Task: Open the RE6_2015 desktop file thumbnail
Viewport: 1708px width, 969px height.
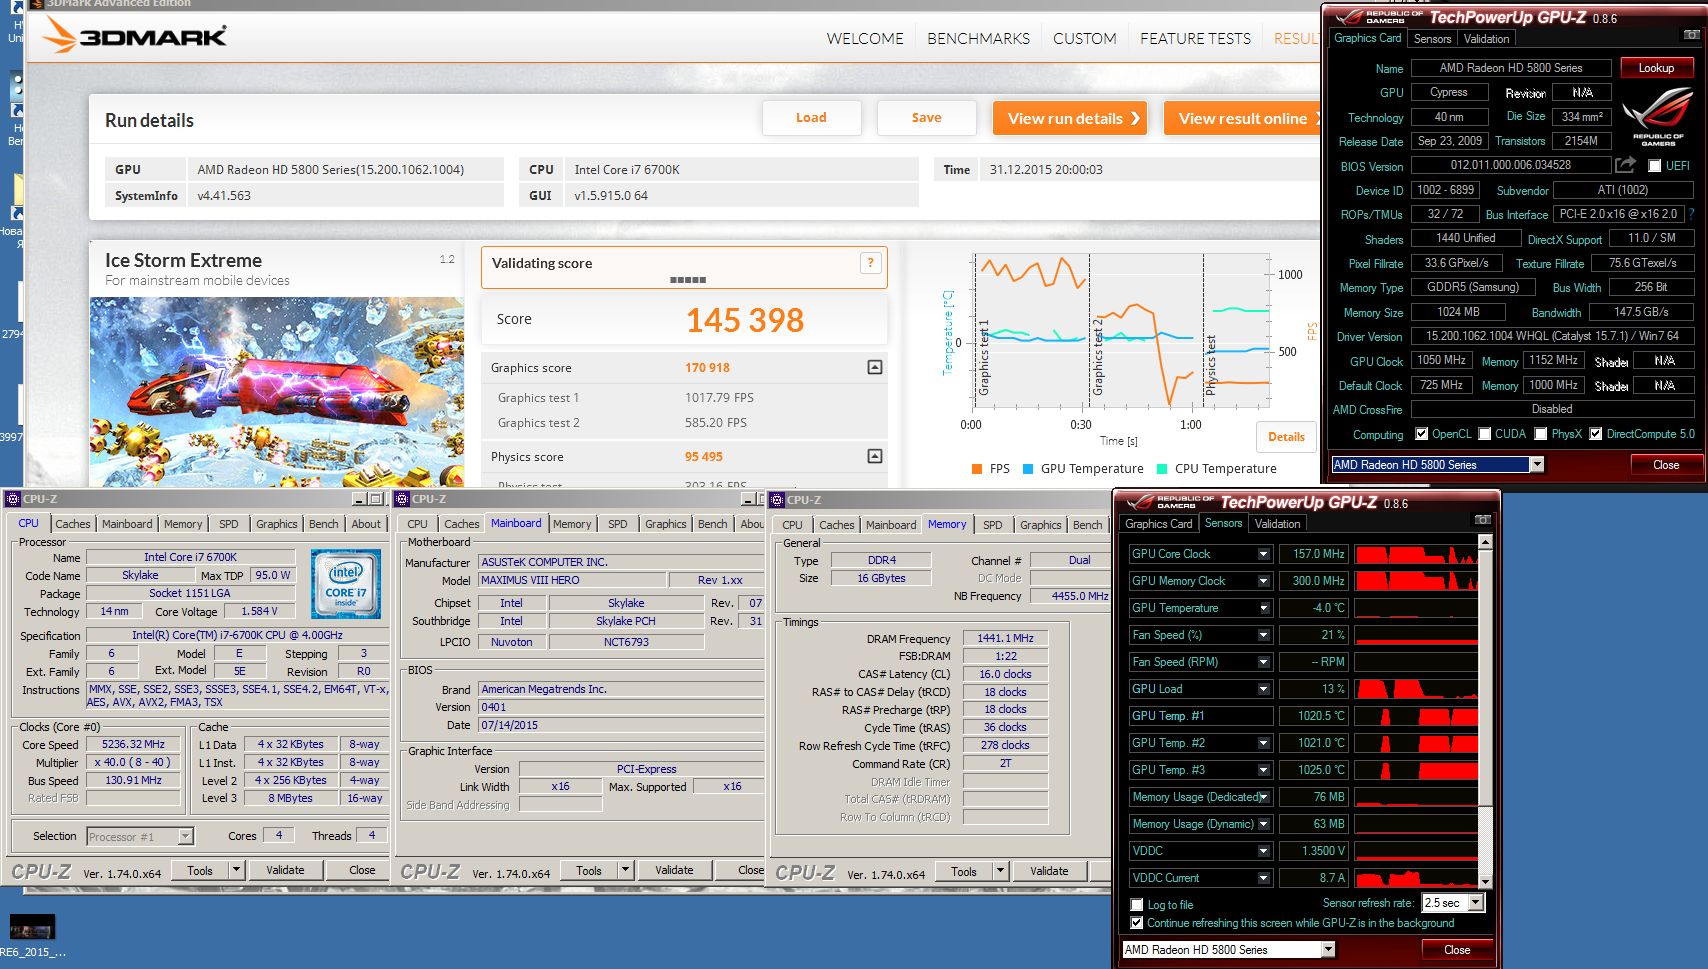Action: tap(32, 926)
